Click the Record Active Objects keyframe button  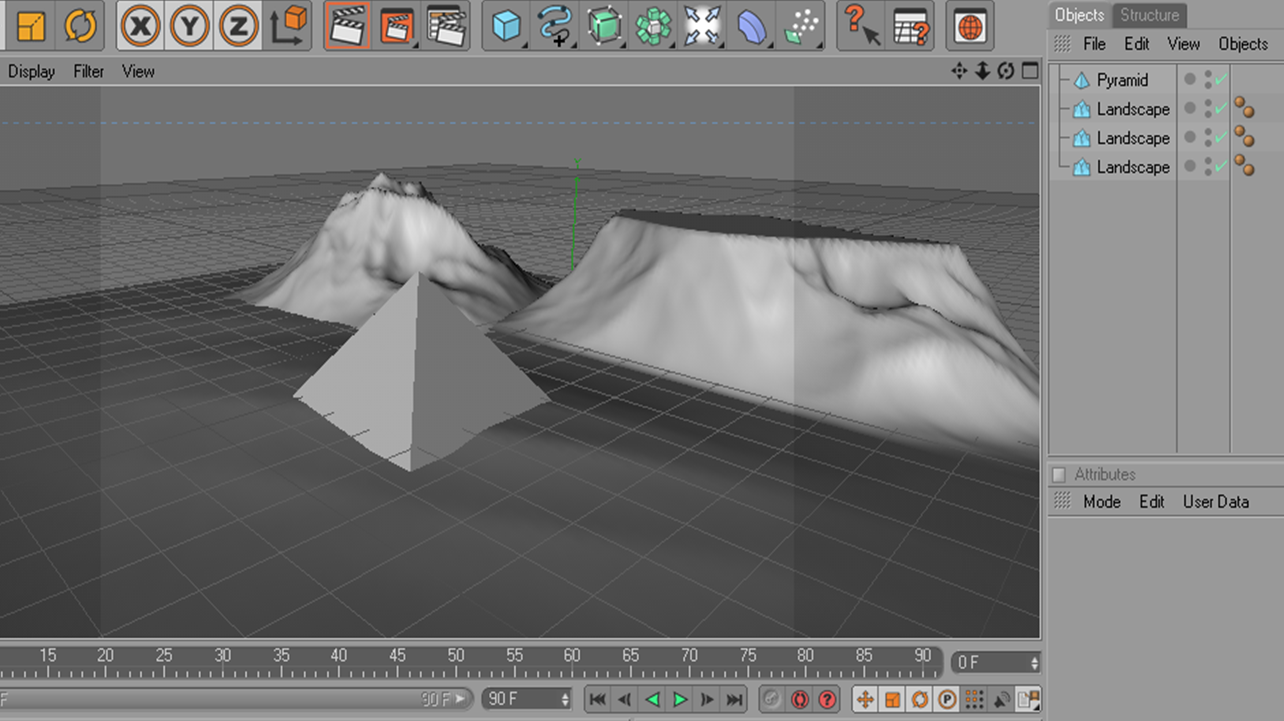tap(799, 699)
